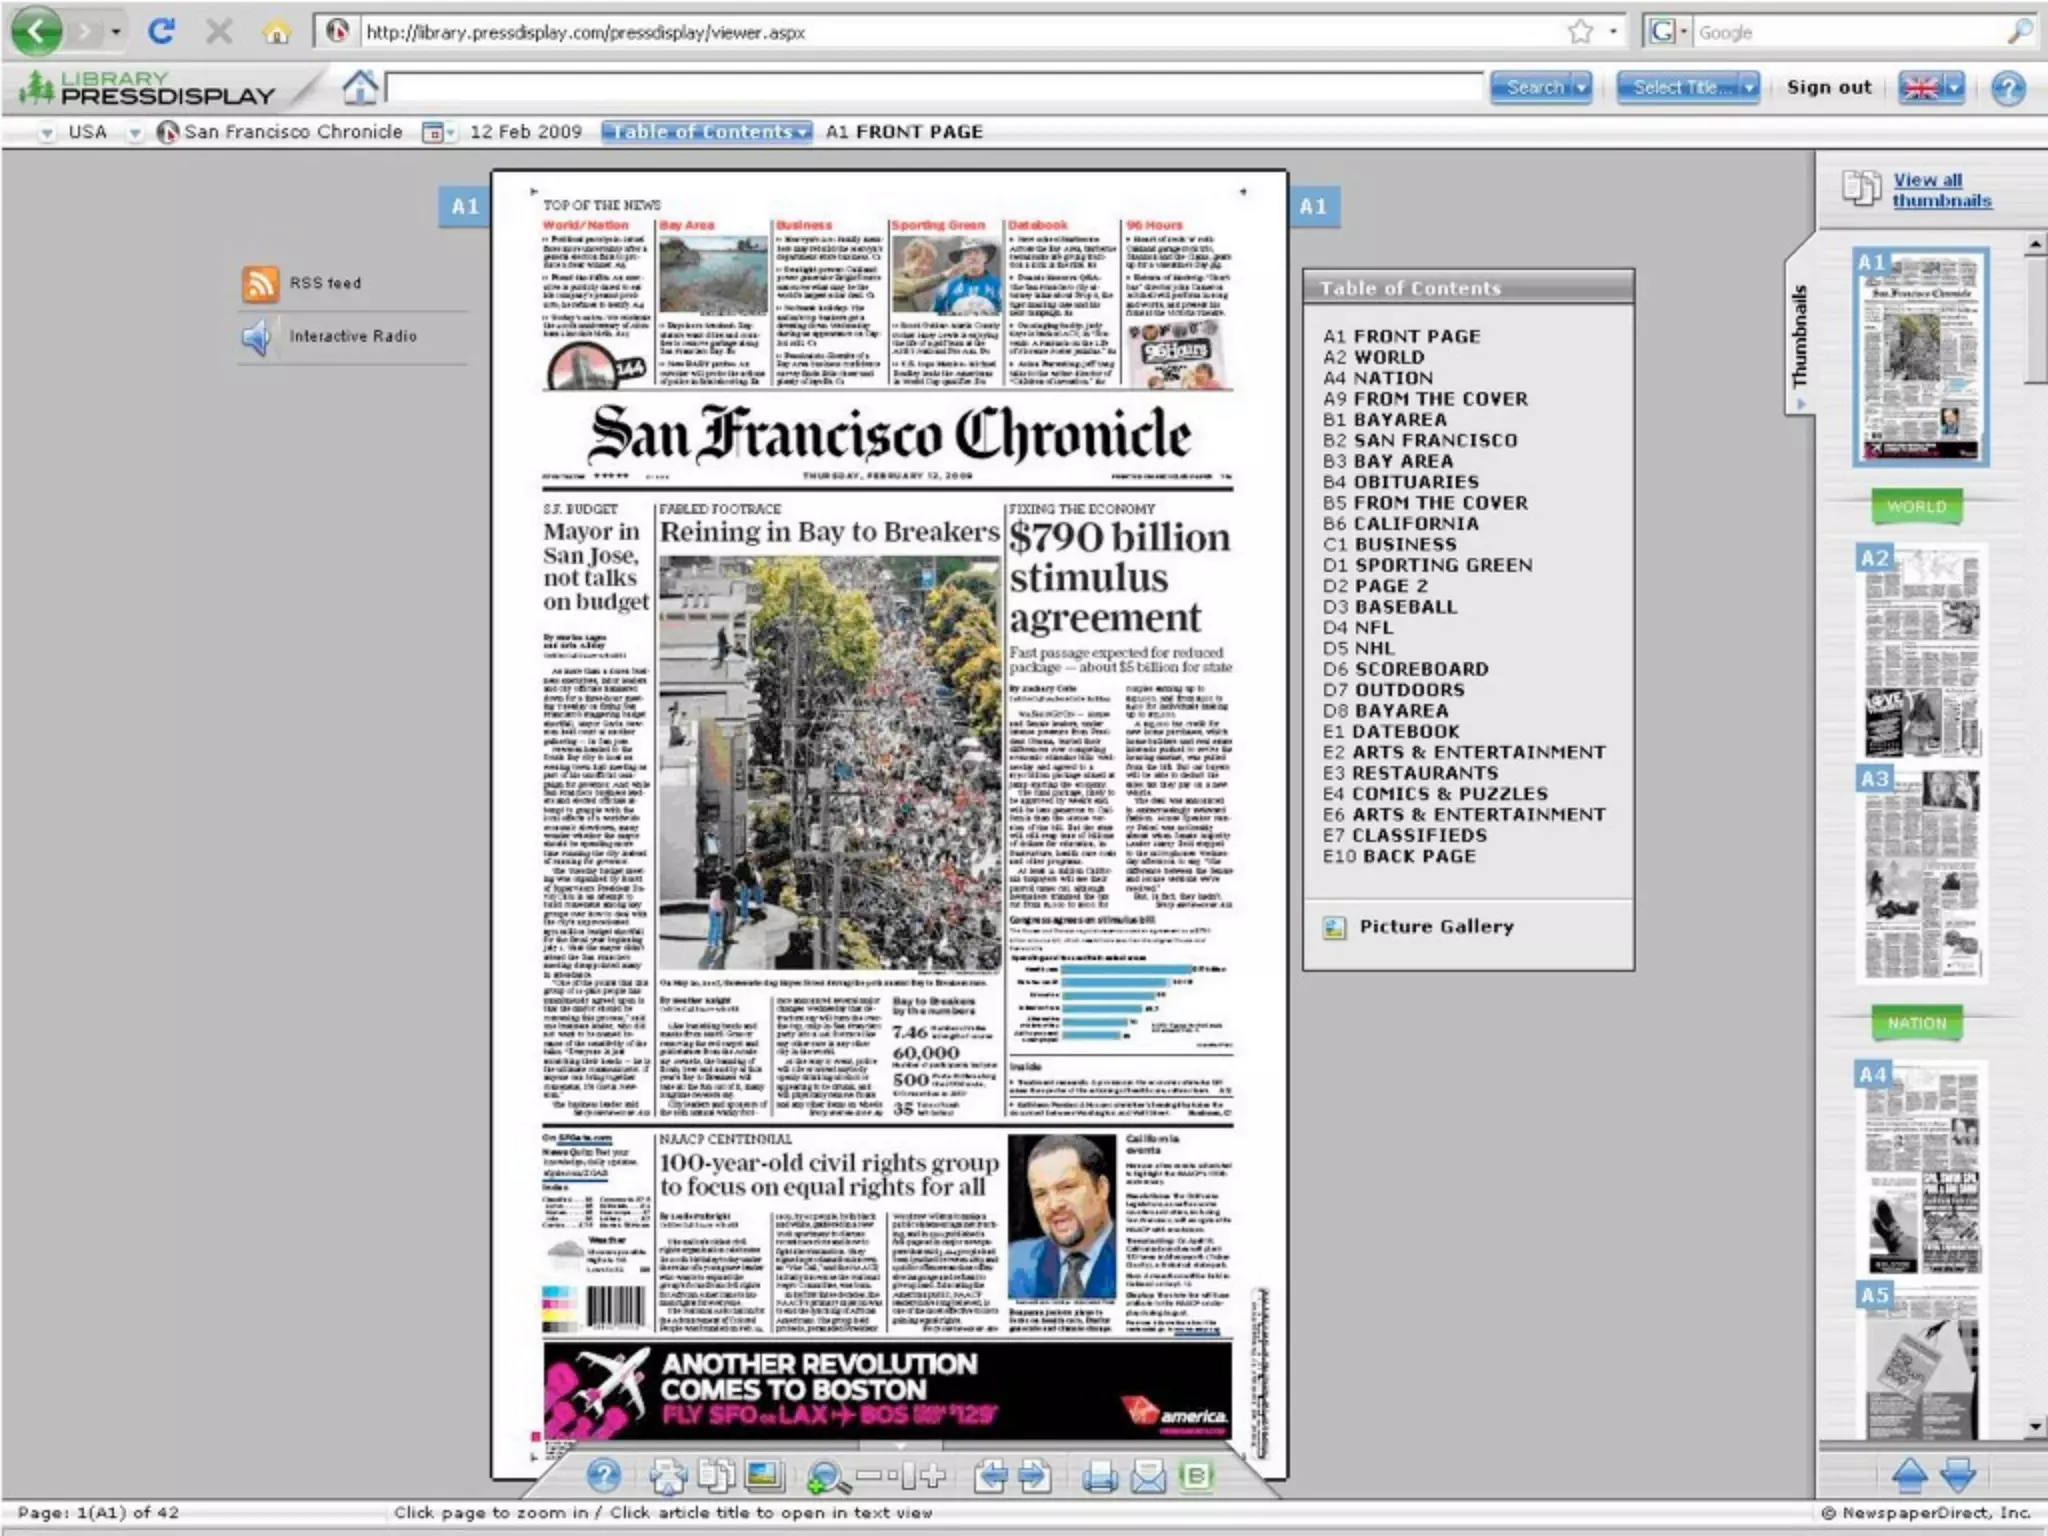Click the zoom slider handle

pos(909,1476)
